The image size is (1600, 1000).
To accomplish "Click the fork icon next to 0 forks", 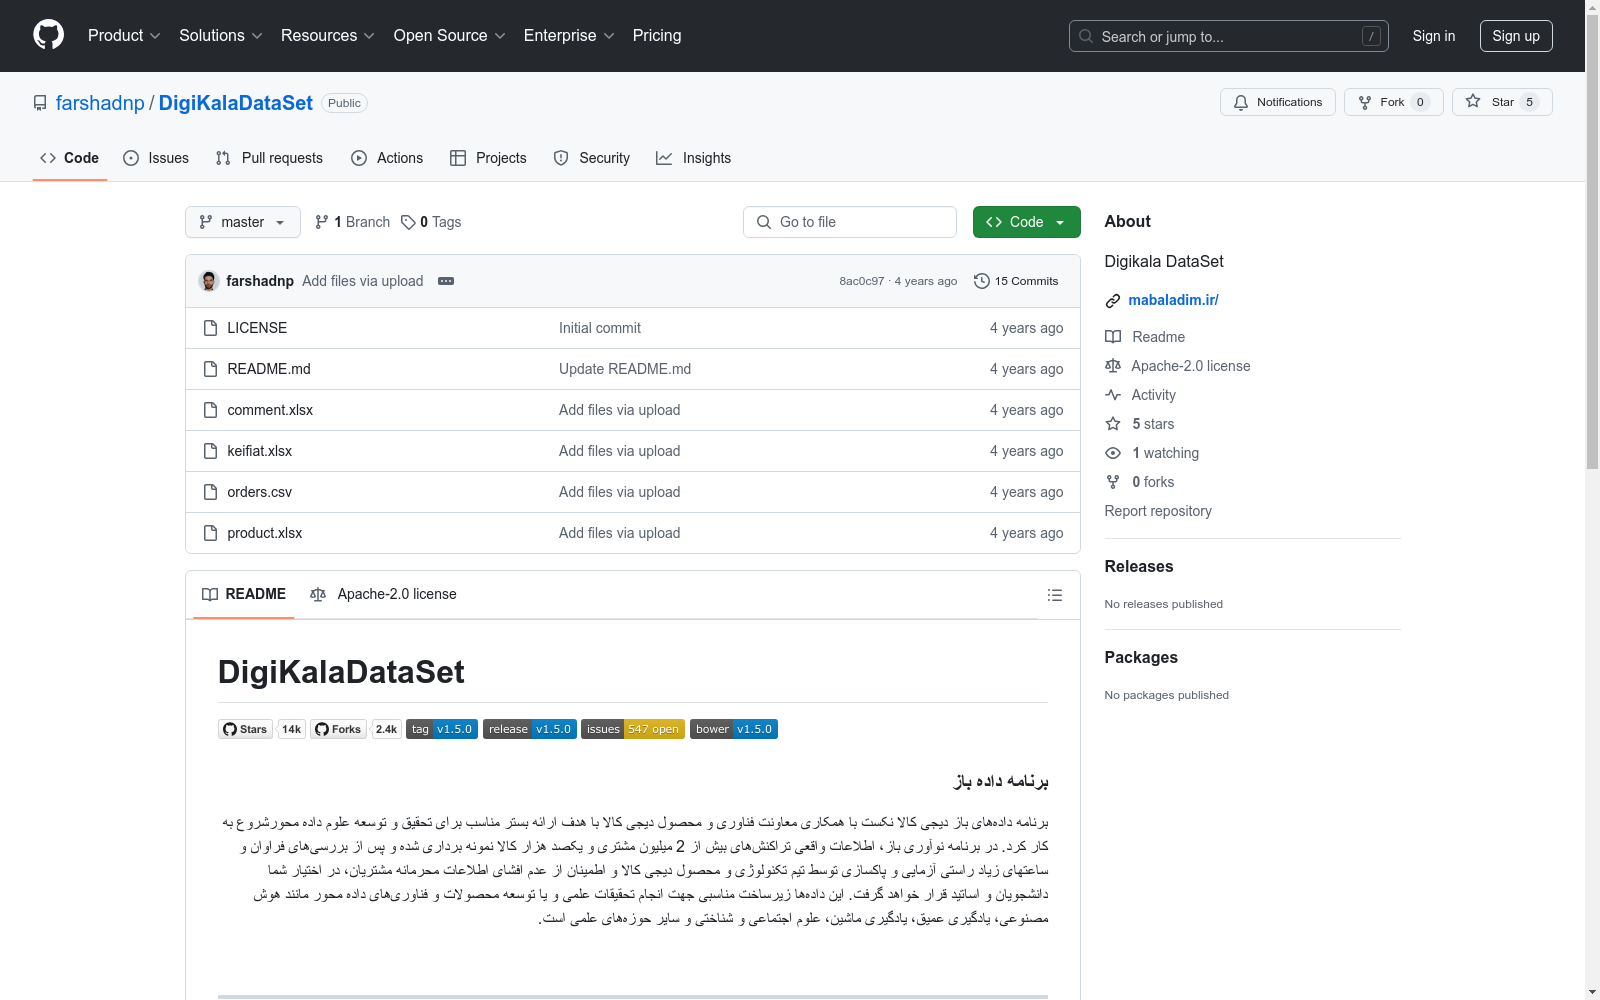I will [1113, 482].
